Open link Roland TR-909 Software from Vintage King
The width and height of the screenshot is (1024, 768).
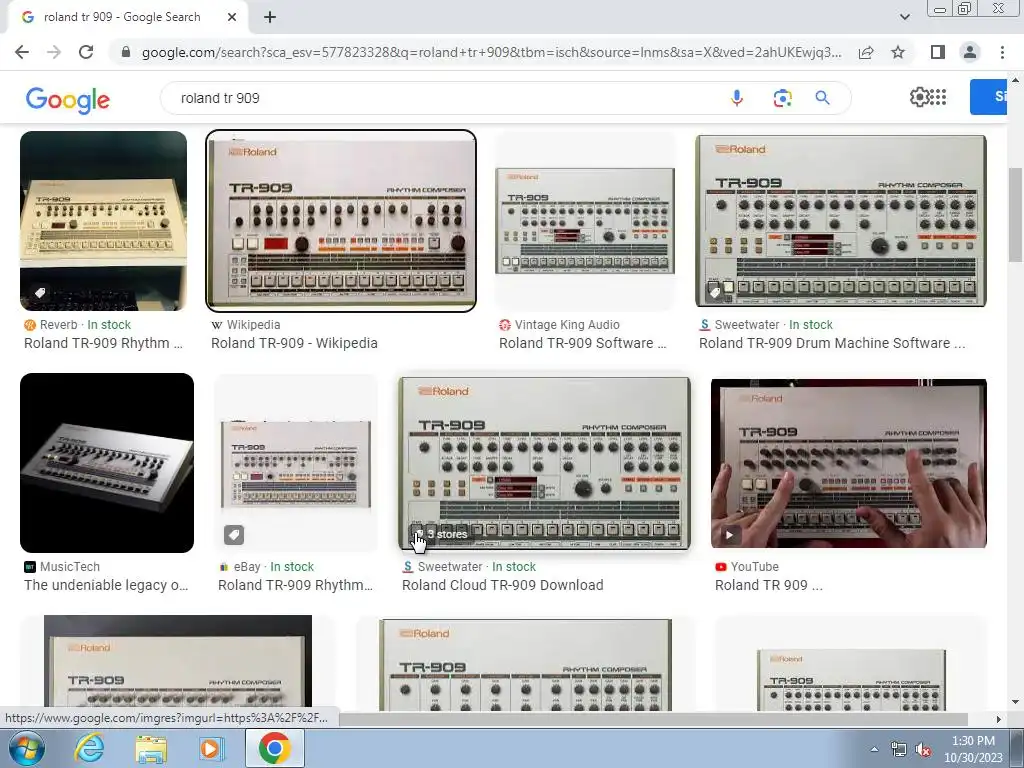583,343
